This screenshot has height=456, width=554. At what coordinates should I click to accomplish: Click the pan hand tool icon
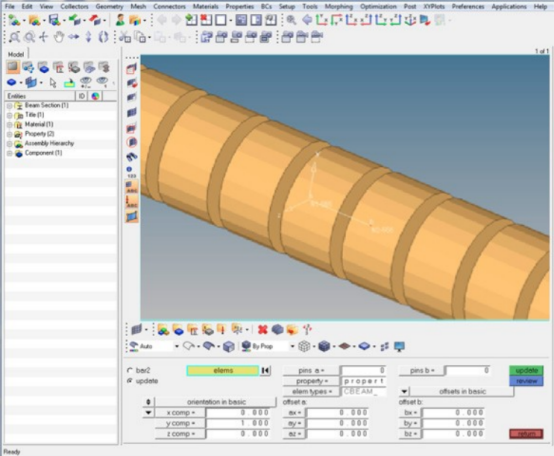coord(59,37)
